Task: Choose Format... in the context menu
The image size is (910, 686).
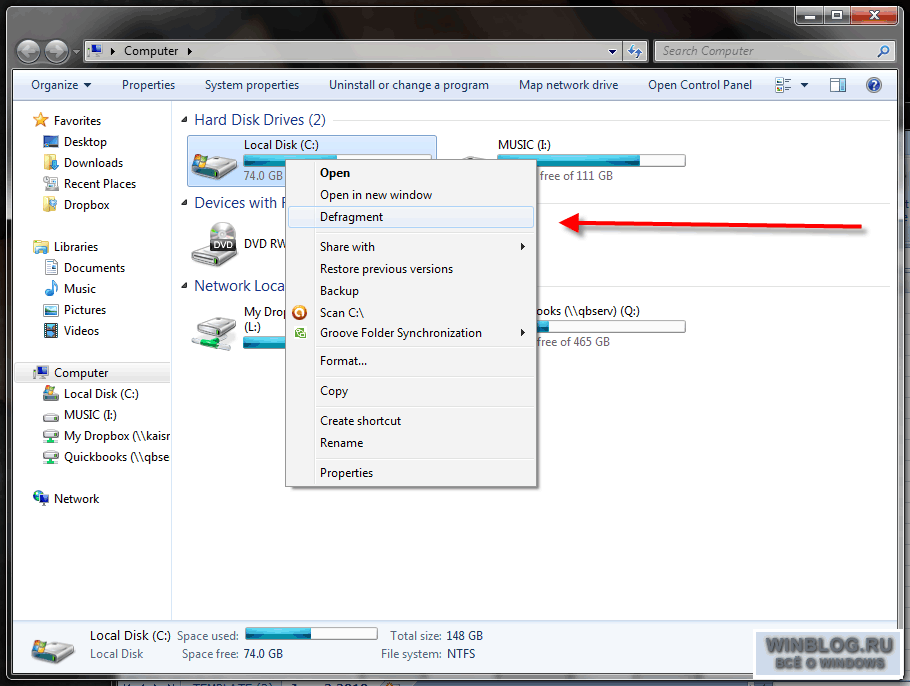Action: (x=411, y=361)
